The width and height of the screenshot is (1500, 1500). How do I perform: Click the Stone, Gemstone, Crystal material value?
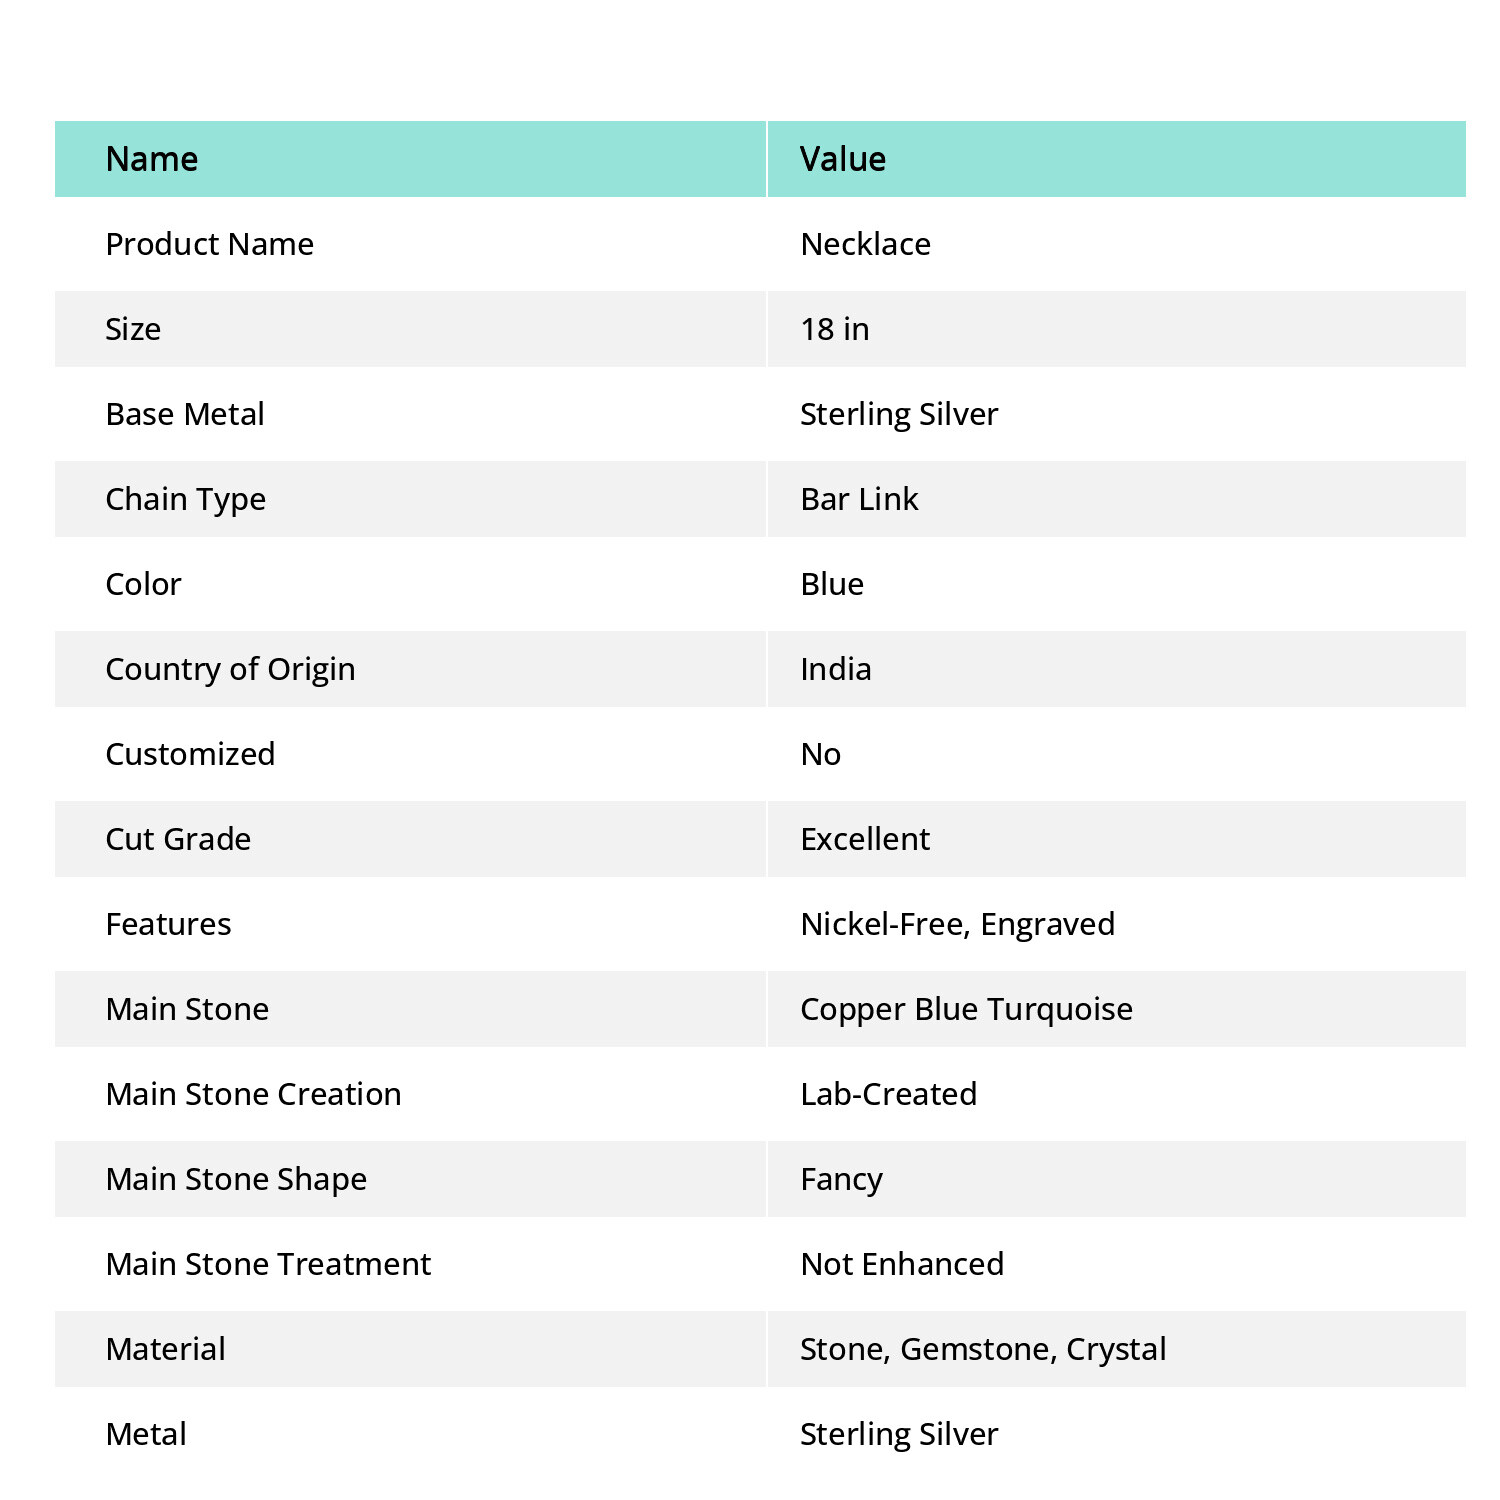point(983,1349)
